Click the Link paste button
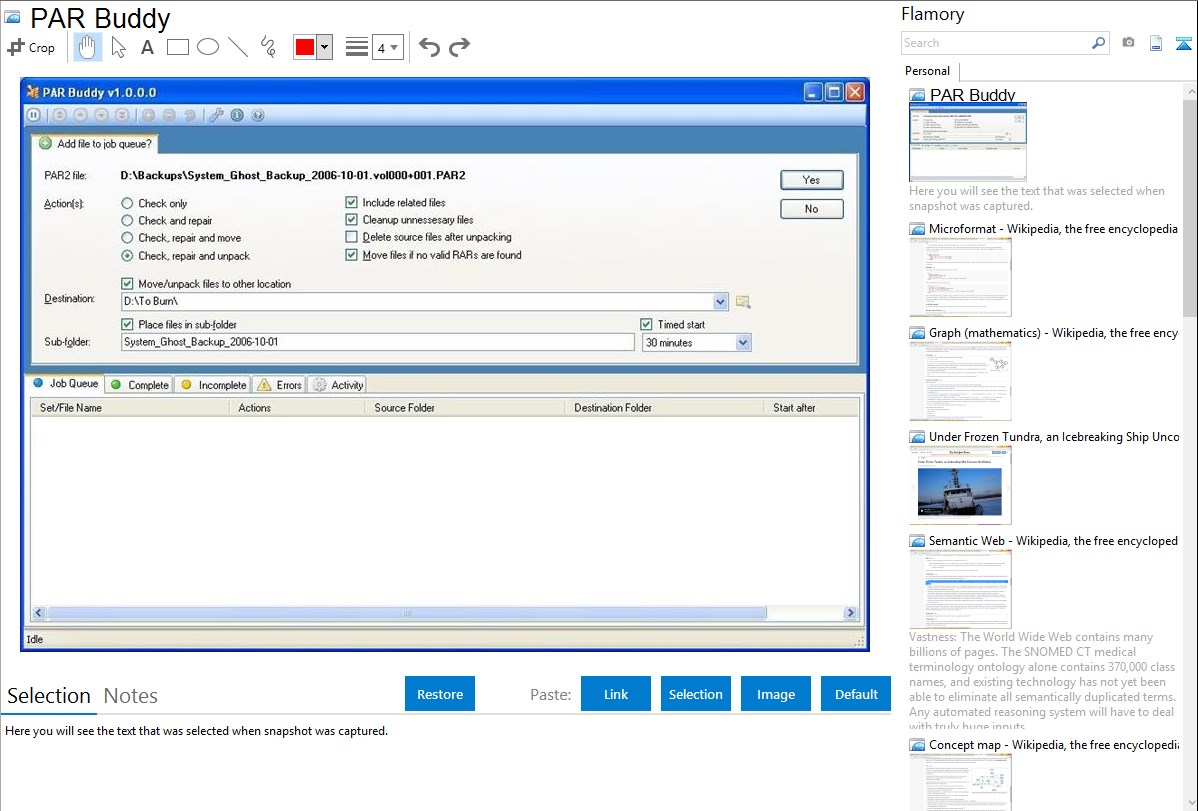This screenshot has width=1198, height=811. pyautogui.click(x=616, y=694)
